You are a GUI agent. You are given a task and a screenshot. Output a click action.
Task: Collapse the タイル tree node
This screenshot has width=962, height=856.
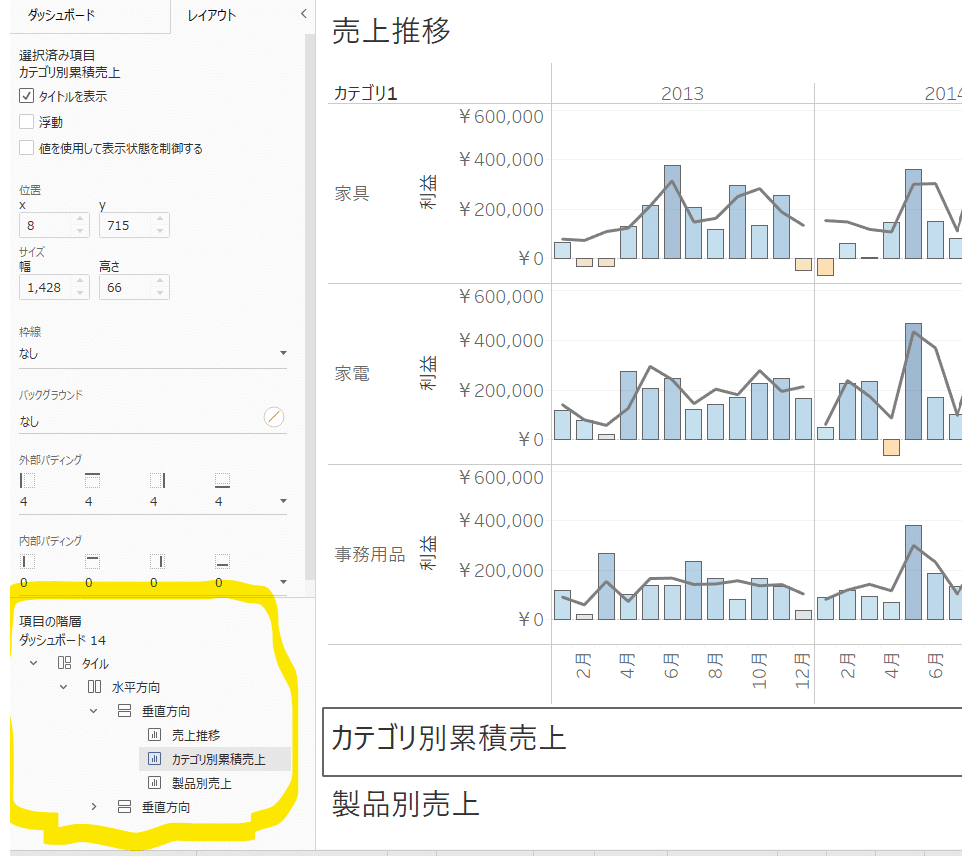(33, 663)
